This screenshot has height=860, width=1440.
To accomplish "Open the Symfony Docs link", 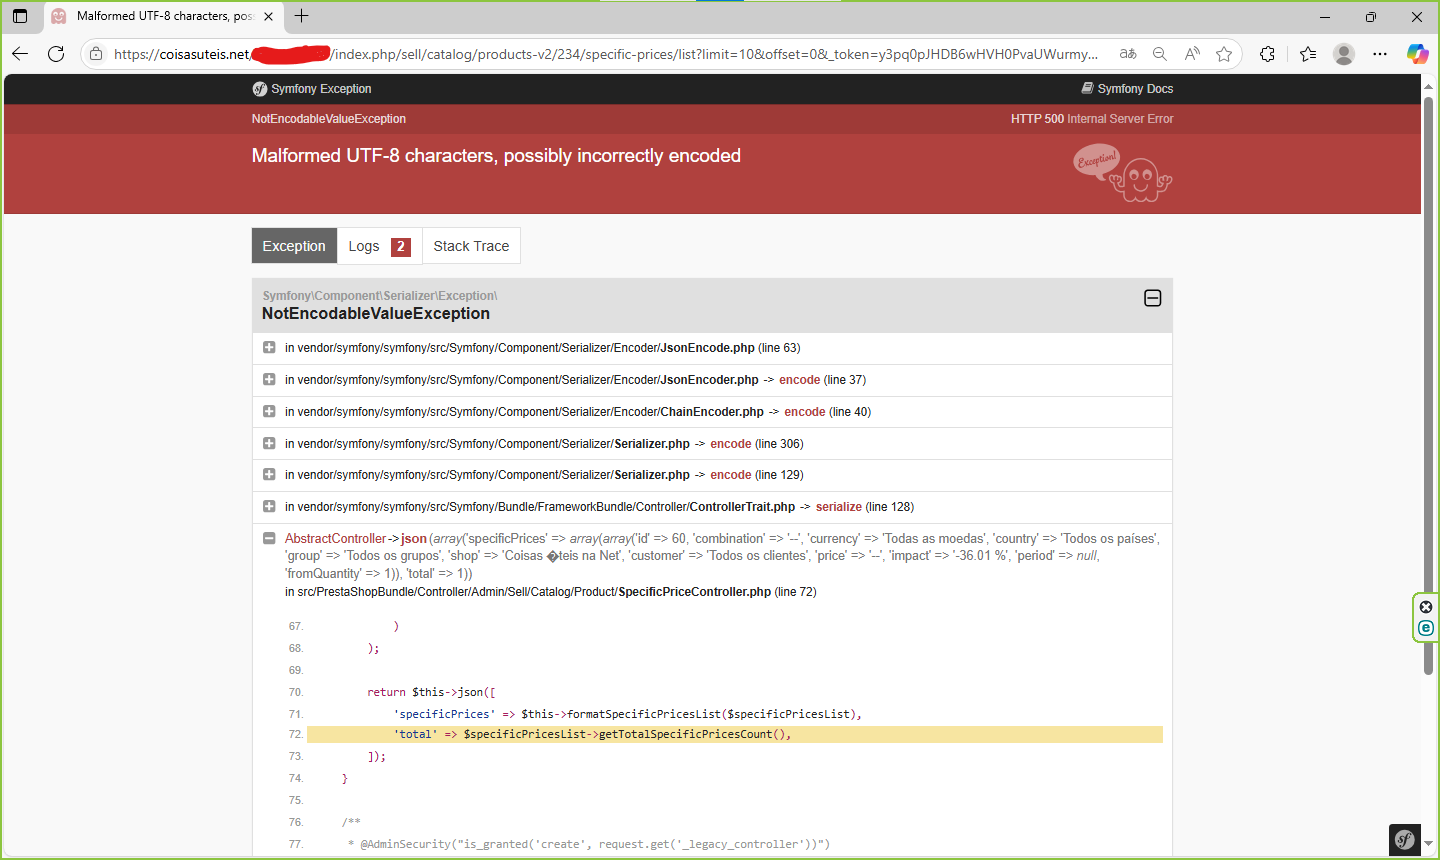I will 1127,89.
